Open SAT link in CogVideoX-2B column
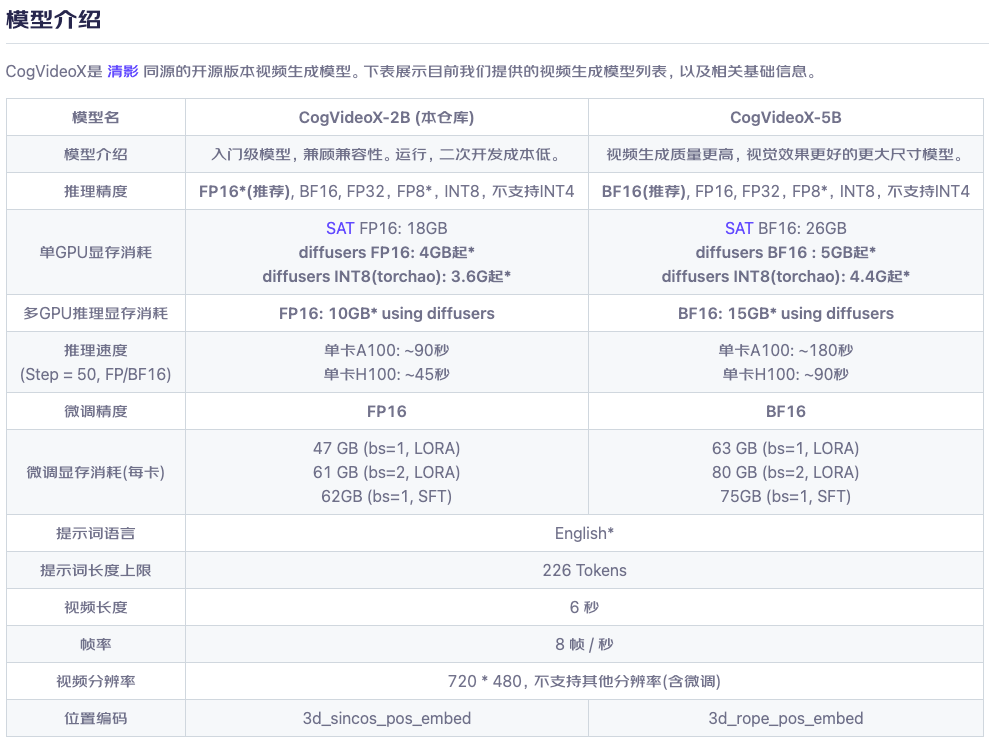989x748 pixels. 340,228
